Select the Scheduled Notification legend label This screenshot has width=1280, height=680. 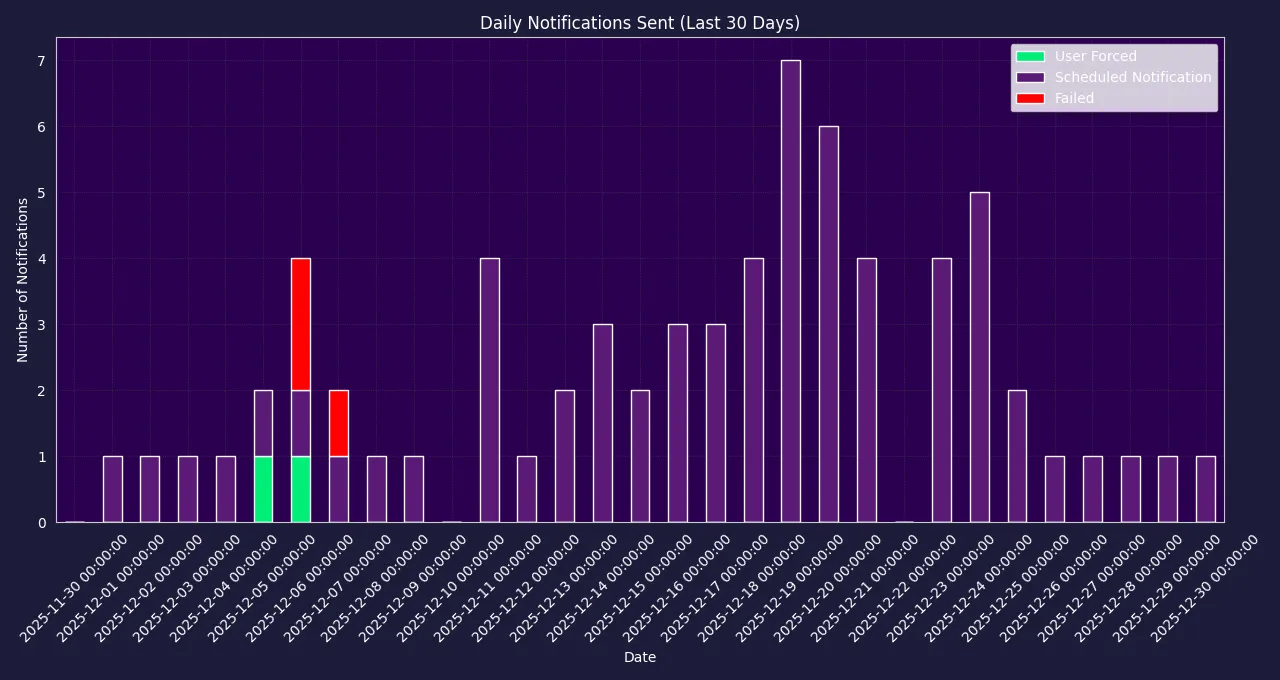pyautogui.click(x=1133, y=77)
